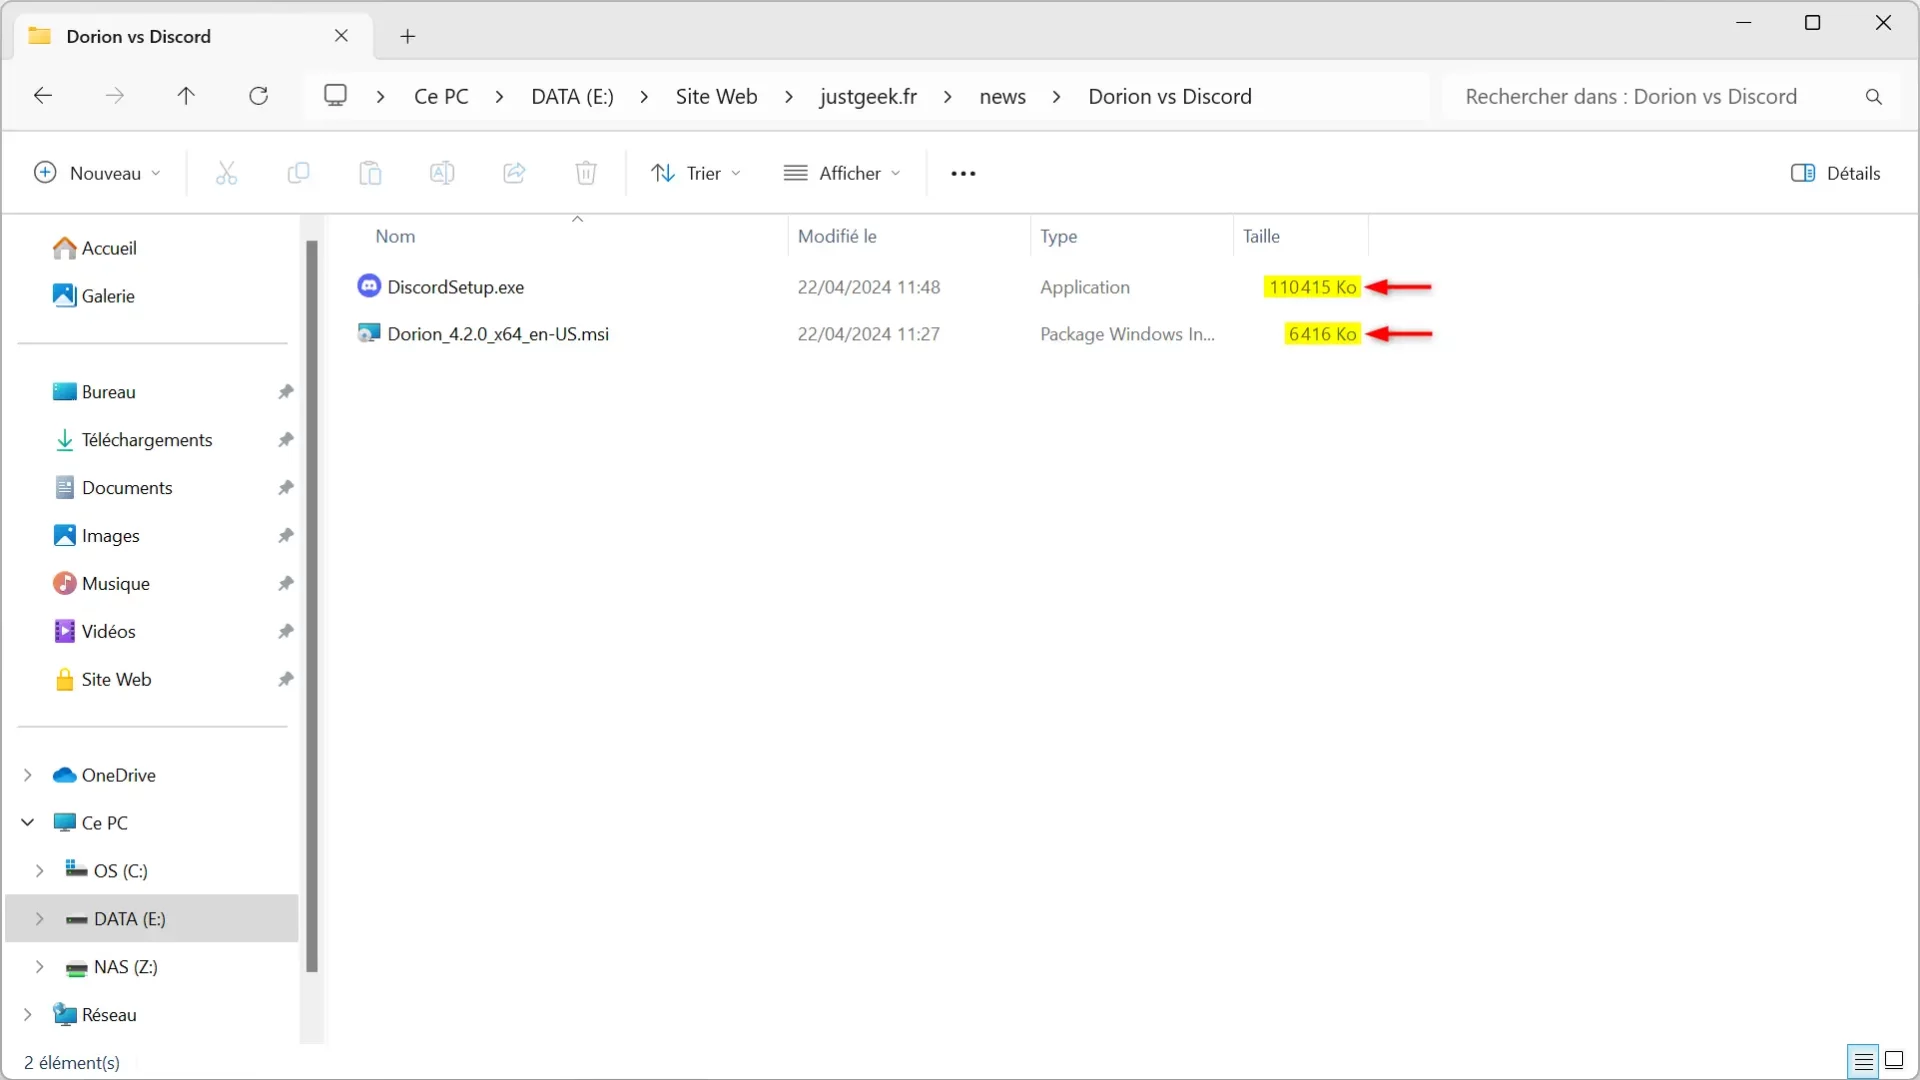Open the Afficher view dropdown
The image size is (1920, 1080).
coord(843,173)
